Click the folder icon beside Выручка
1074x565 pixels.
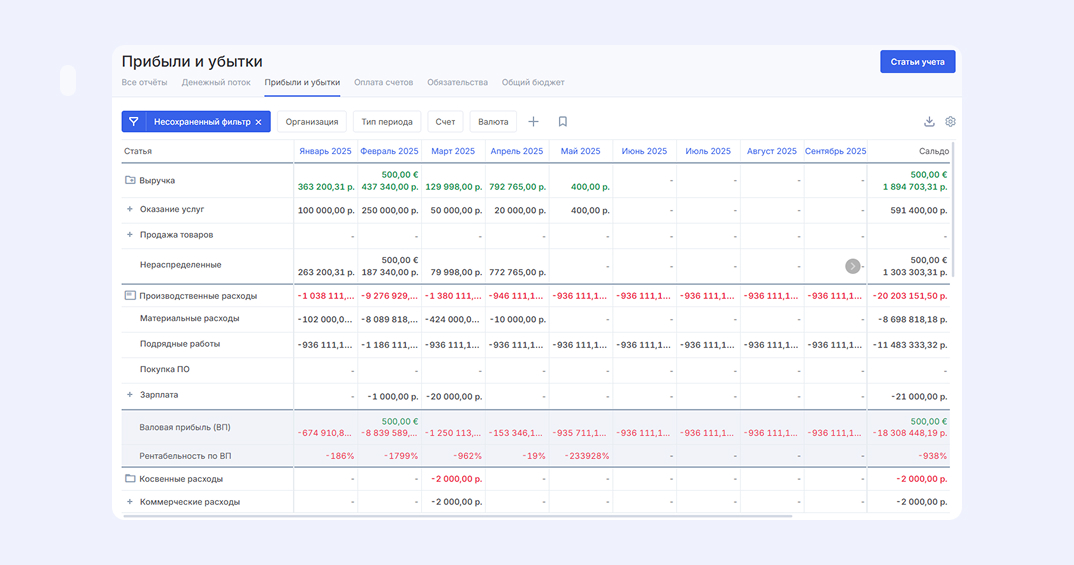click(x=130, y=180)
